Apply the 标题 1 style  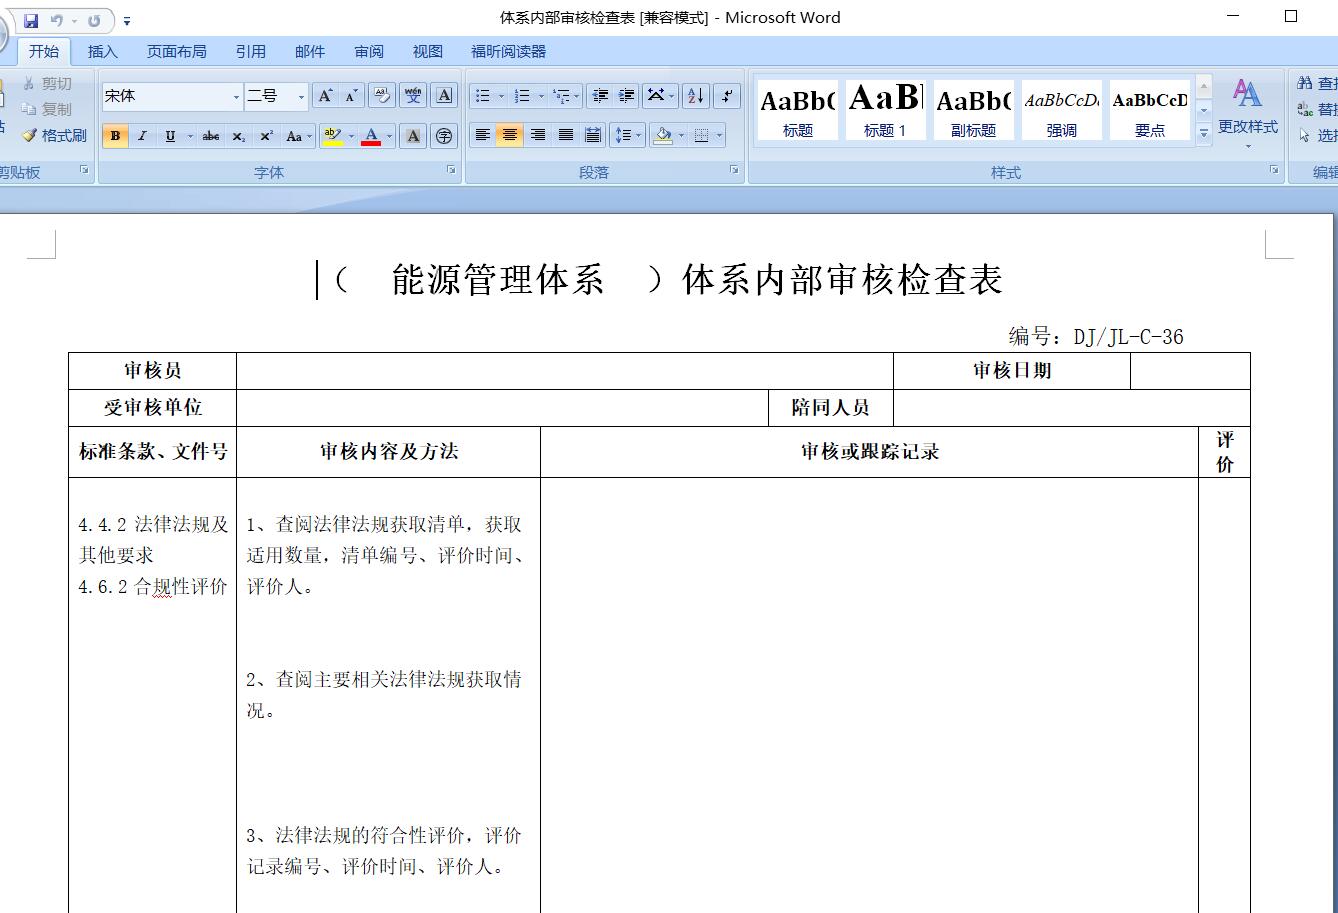pyautogui.click(x=885, y=110)
